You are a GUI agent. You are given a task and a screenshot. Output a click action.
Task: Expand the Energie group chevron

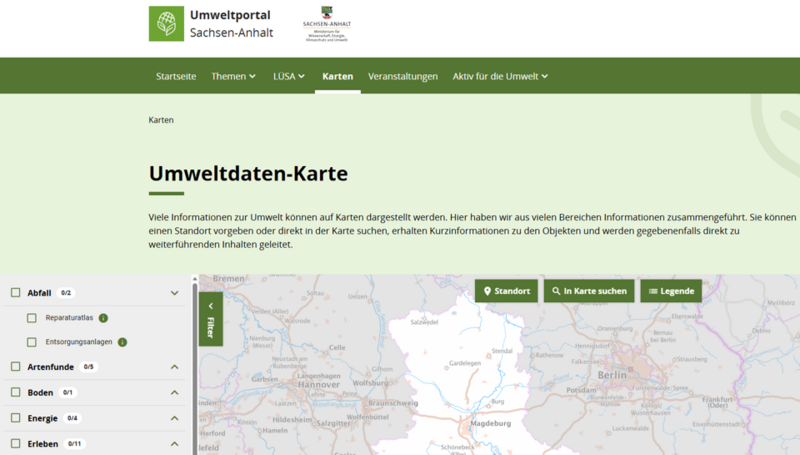(x=174, y=418)
